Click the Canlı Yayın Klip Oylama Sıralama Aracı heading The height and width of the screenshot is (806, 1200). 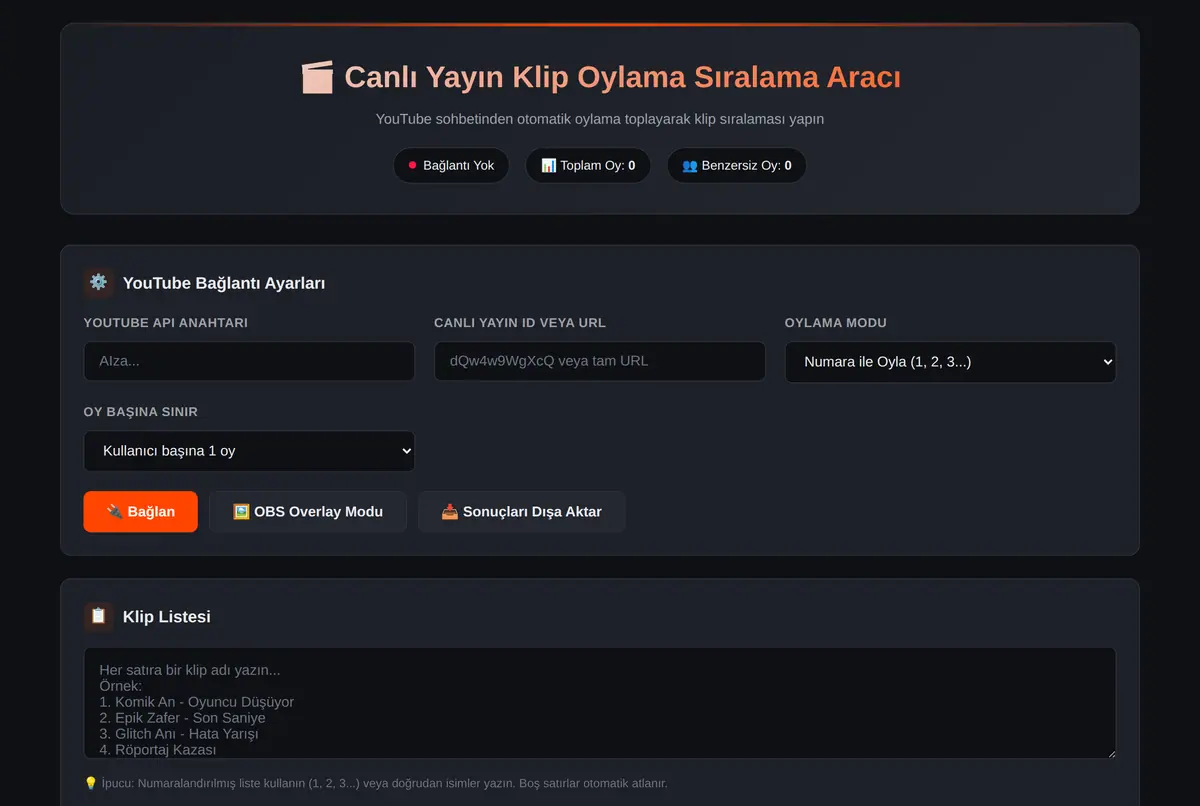600,77
